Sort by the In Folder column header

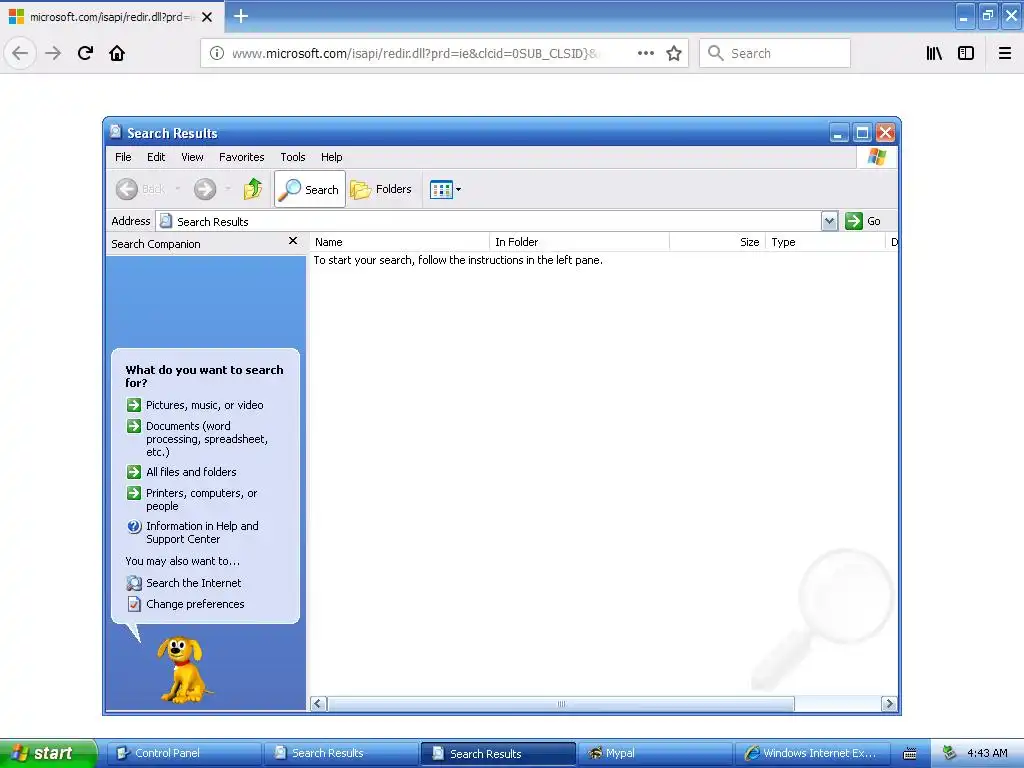(x=579, y=242)
